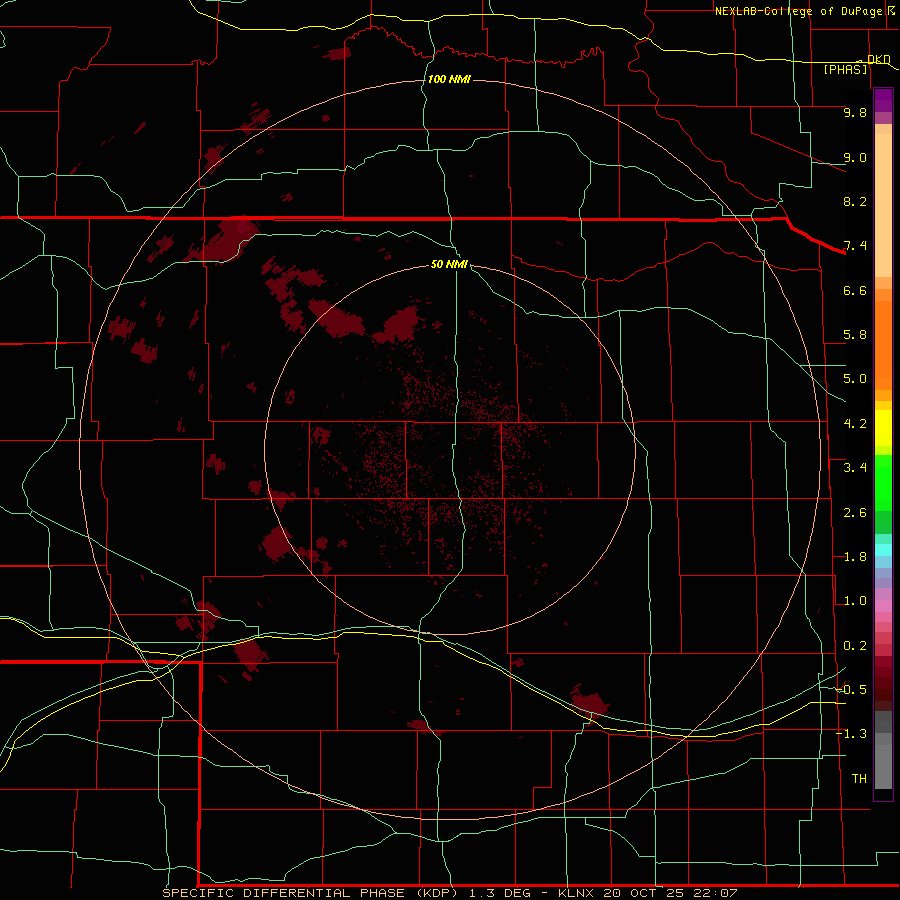Click the 9.0 value on the scale
Viewport: 900px width, 900px height.
point(855,157)
